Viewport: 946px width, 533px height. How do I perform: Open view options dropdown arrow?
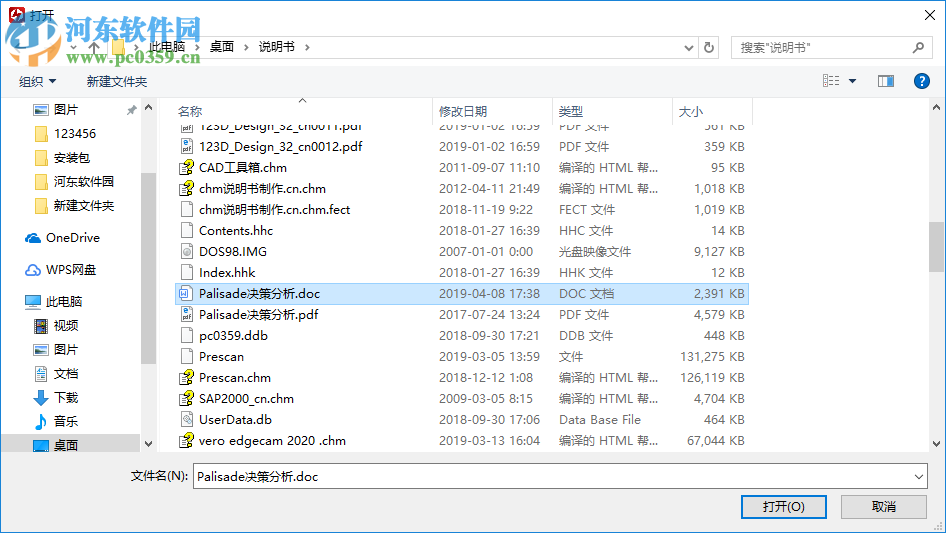[852, 81]
